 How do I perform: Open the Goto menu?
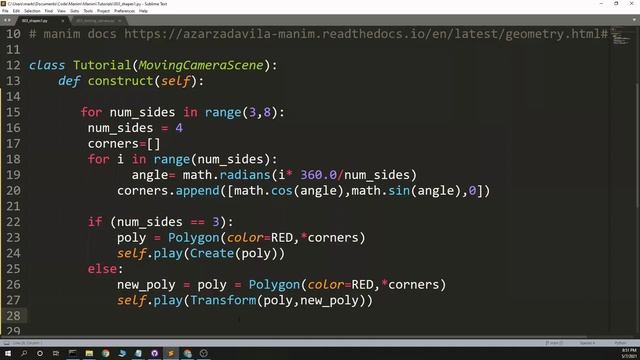[75, 11]
